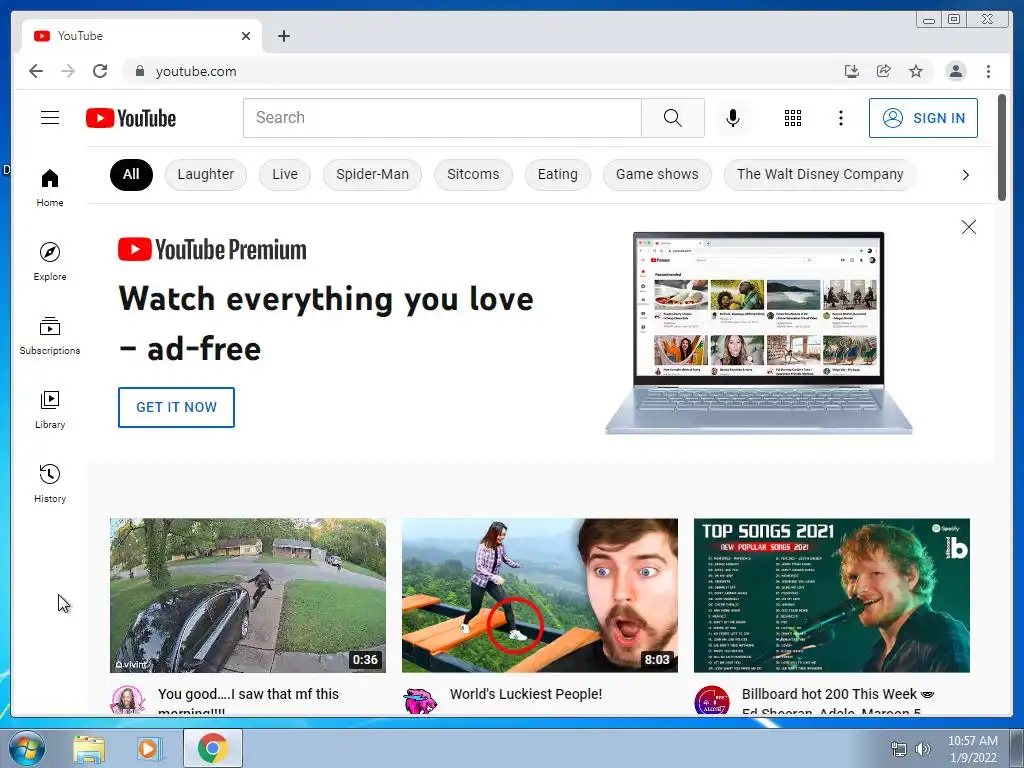Share this page icon
1024x768 pixels.
pos(884,71)
